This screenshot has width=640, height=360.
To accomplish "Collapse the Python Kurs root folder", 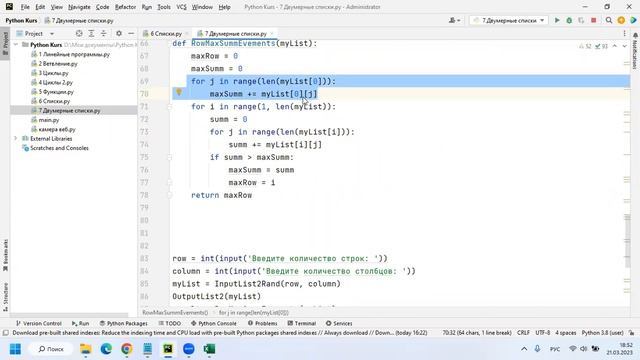I will coord(16,44).
